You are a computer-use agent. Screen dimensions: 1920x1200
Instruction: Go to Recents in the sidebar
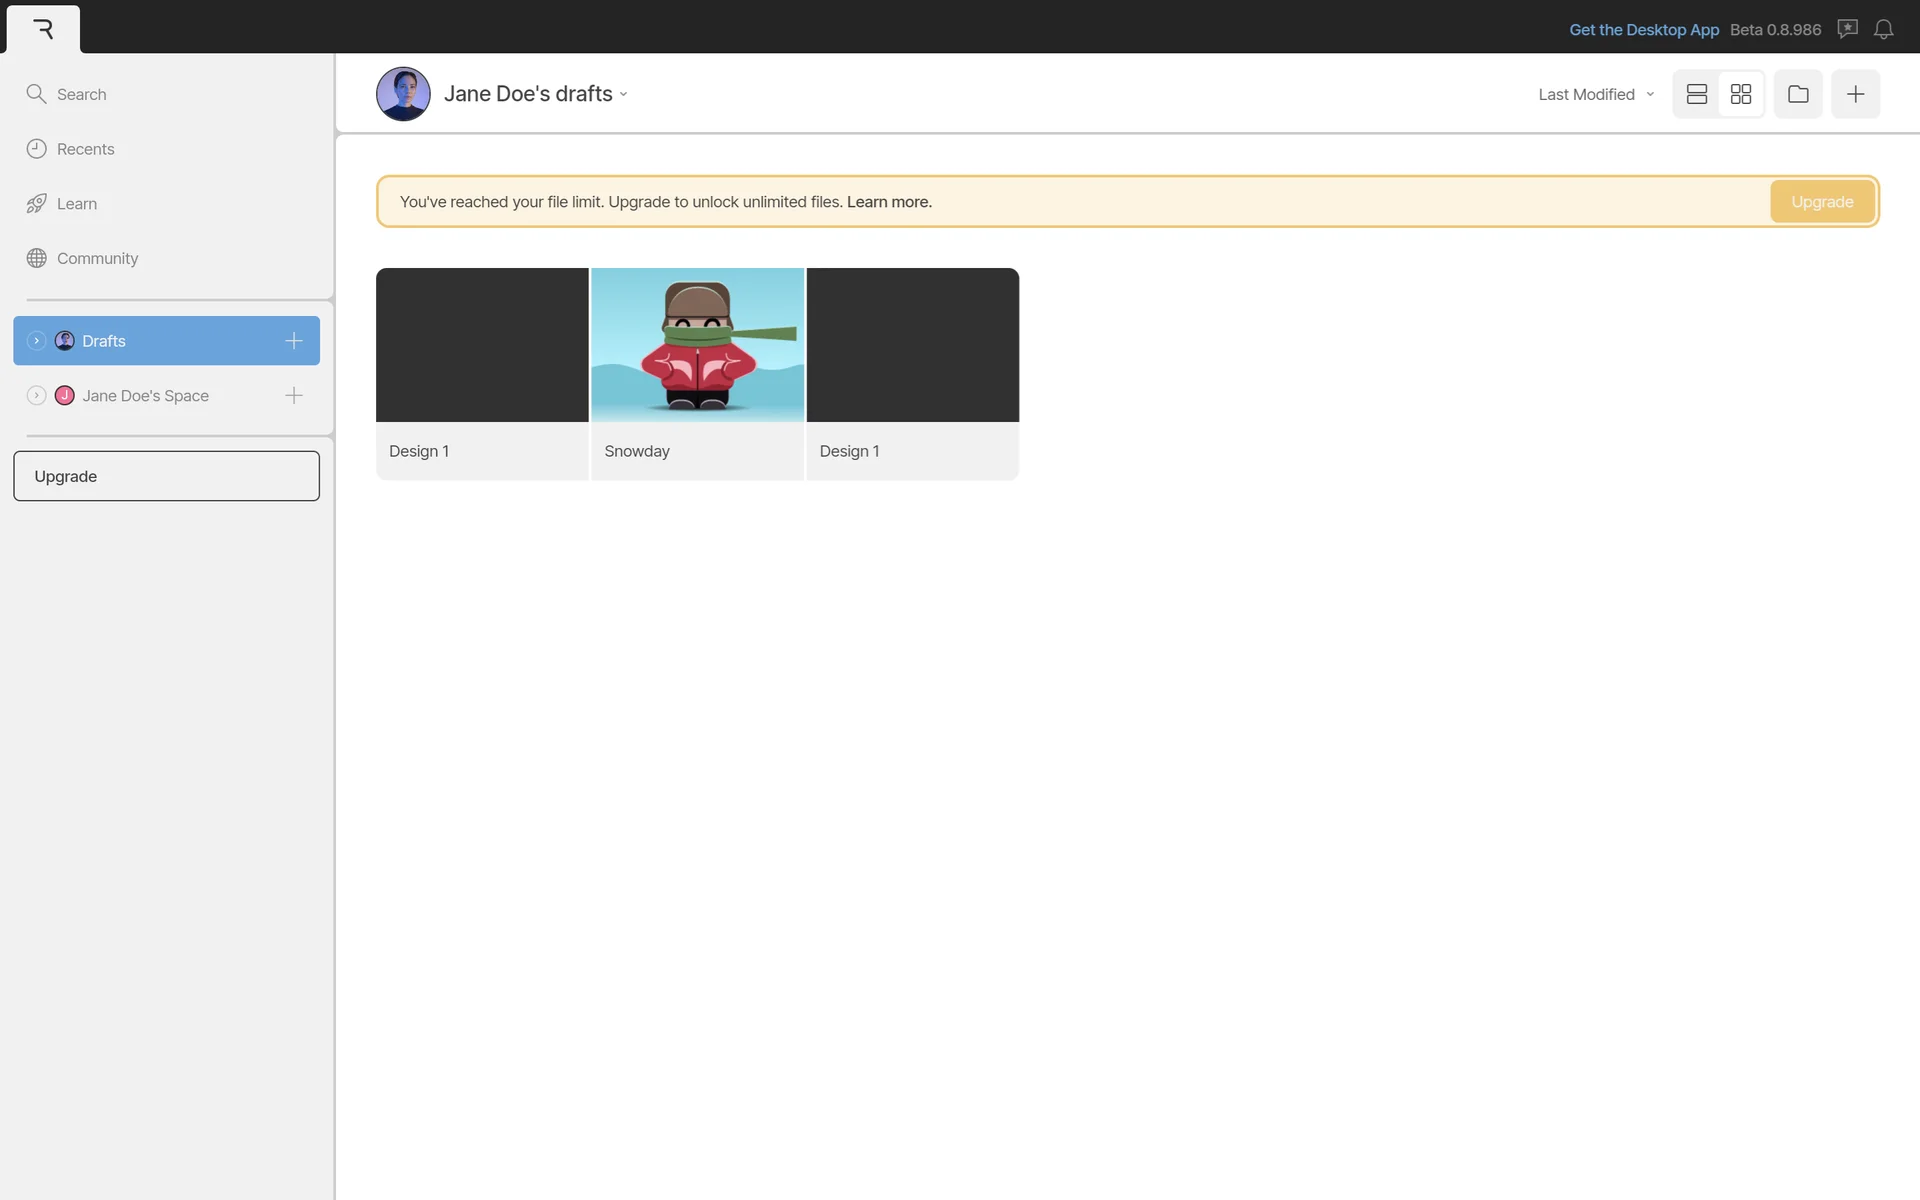coord(84,149)
